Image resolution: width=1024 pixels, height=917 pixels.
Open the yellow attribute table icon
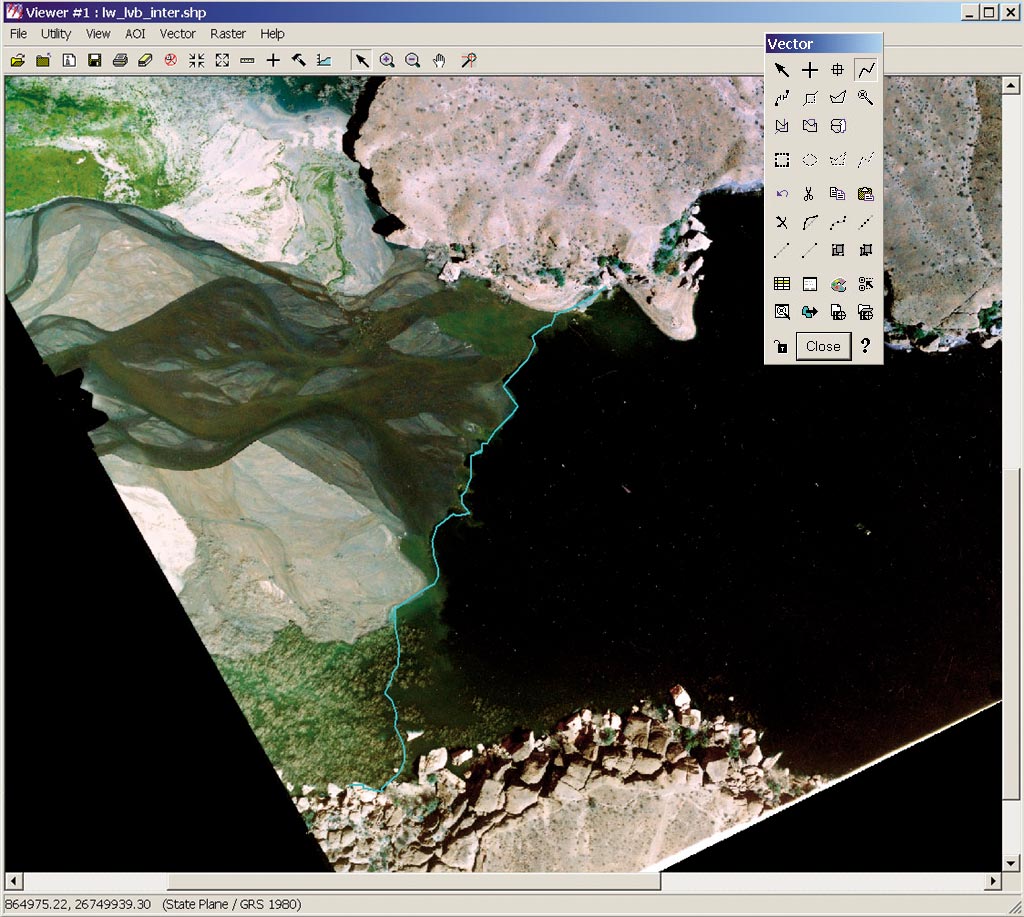click(x=782, y=284)
